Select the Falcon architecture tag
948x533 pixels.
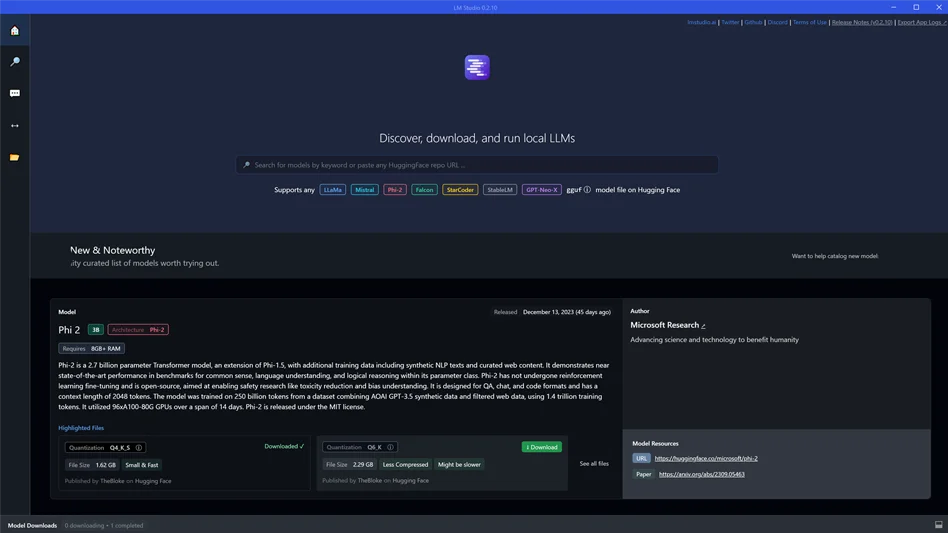(424, 190)
